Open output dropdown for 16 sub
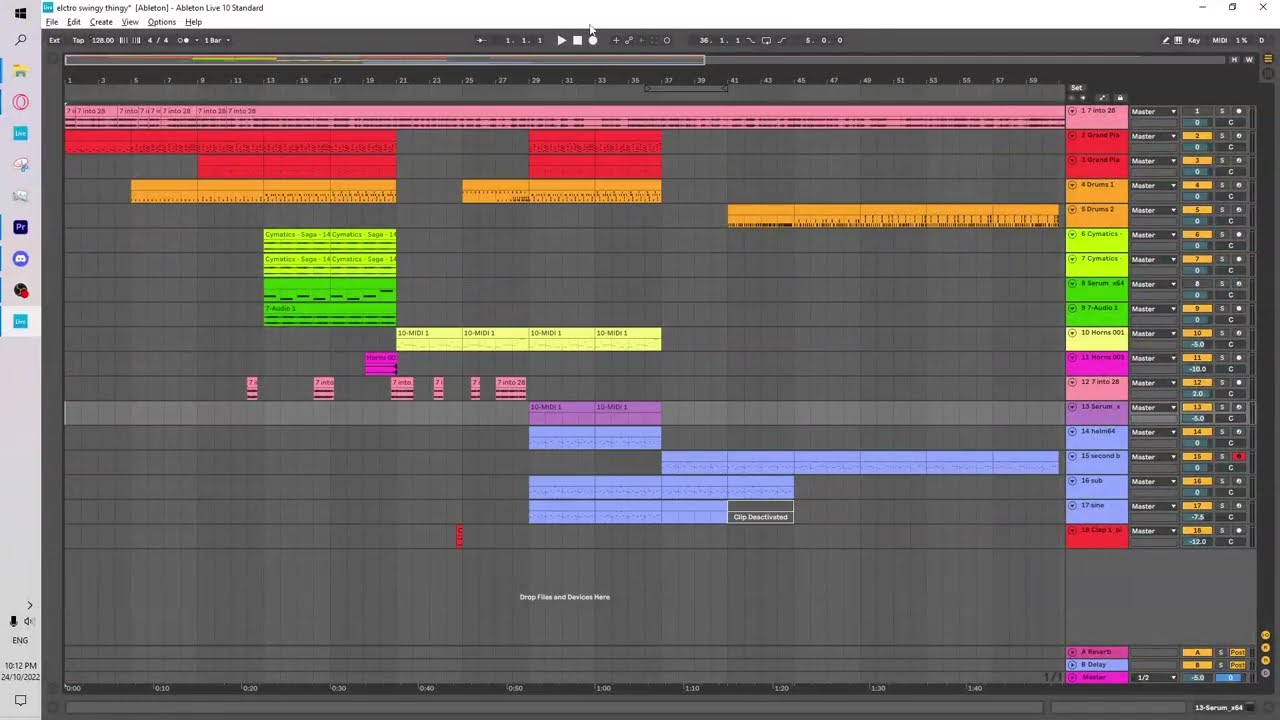Image resolution: width=1280 pixels, height=720 pixels. point(1154,481)
